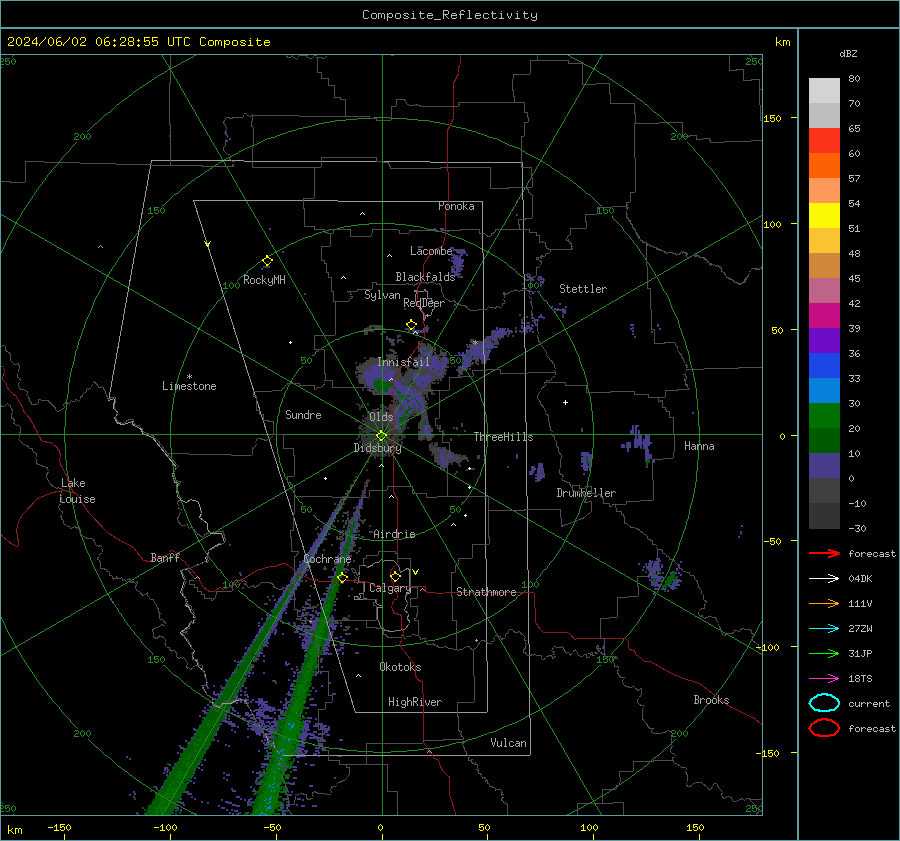This screenshot has width=900, height=841.
Task: Click the Lacombe label
Action: [x=431, y=251]
